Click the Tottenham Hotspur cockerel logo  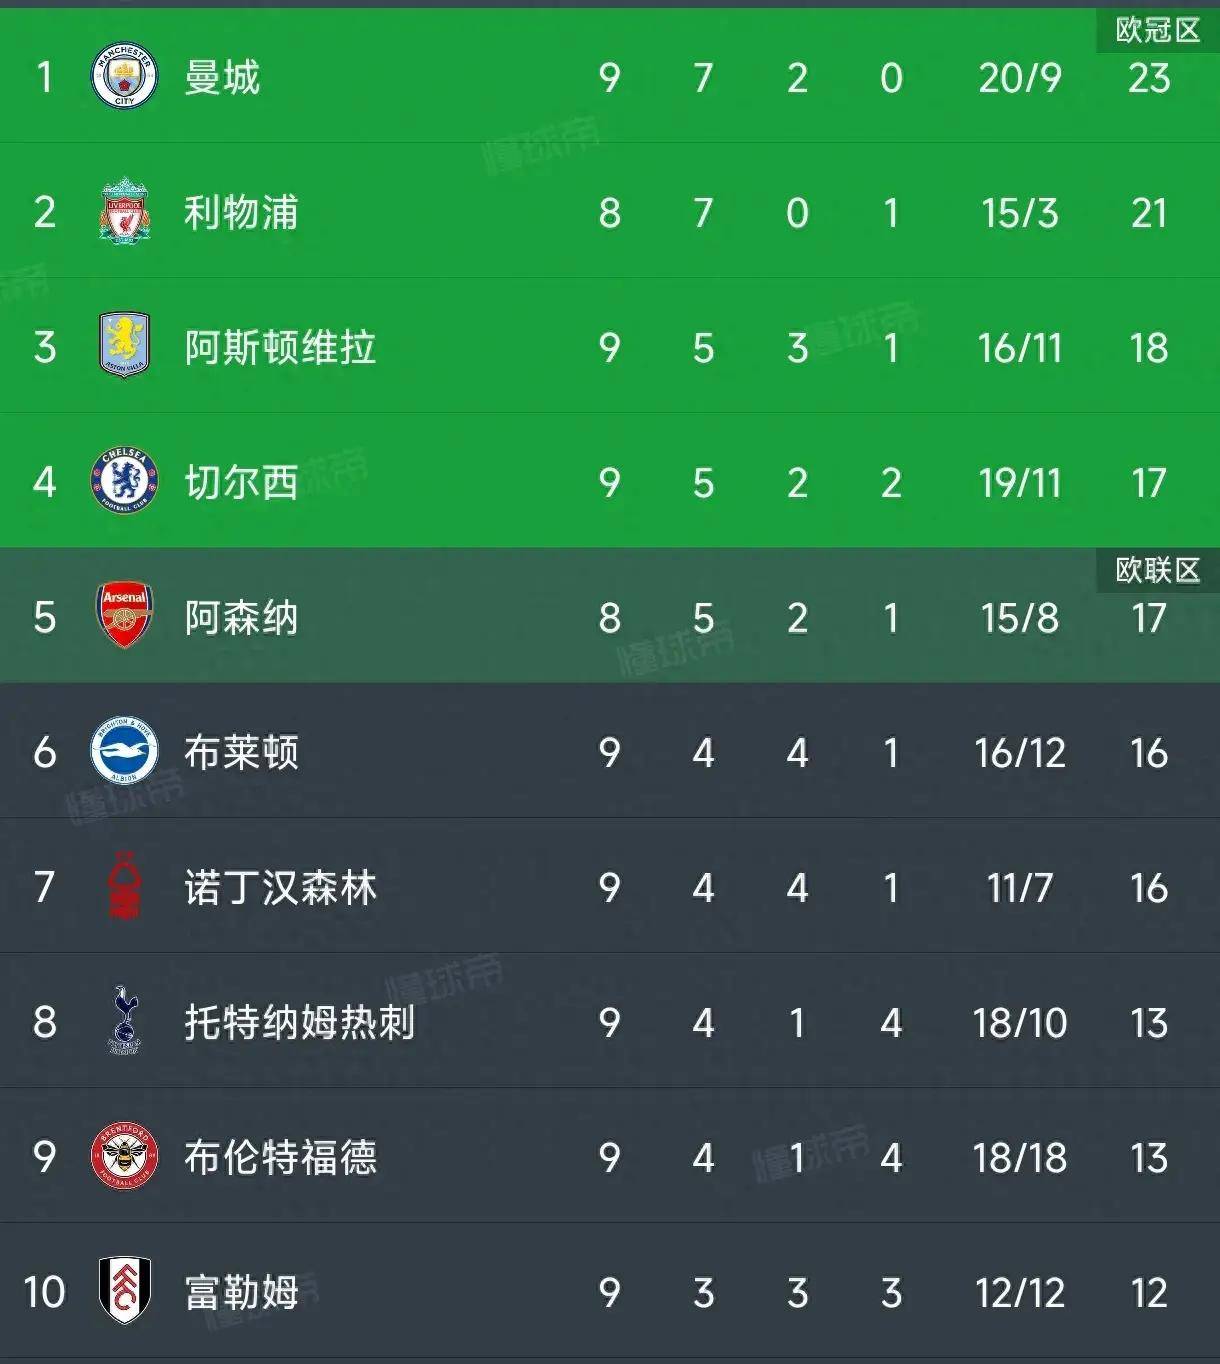[x=124, y=1021]
